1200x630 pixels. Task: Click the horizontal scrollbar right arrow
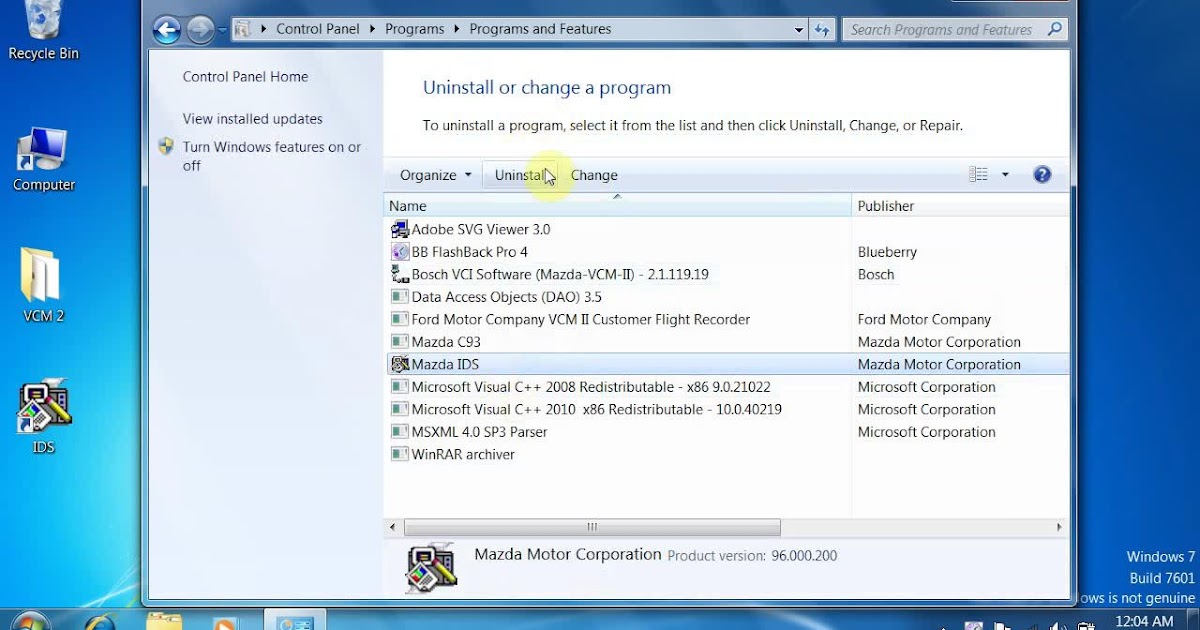click(1060, 527)
